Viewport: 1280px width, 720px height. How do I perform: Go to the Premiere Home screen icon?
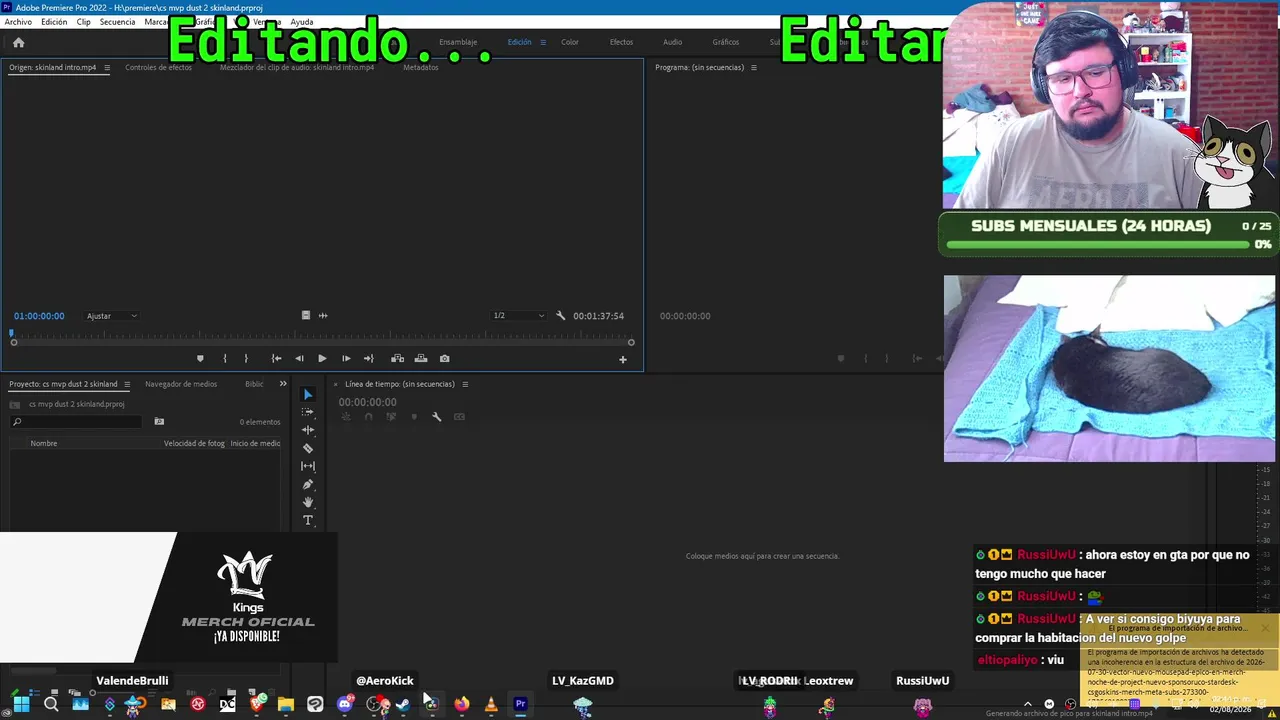18,42
